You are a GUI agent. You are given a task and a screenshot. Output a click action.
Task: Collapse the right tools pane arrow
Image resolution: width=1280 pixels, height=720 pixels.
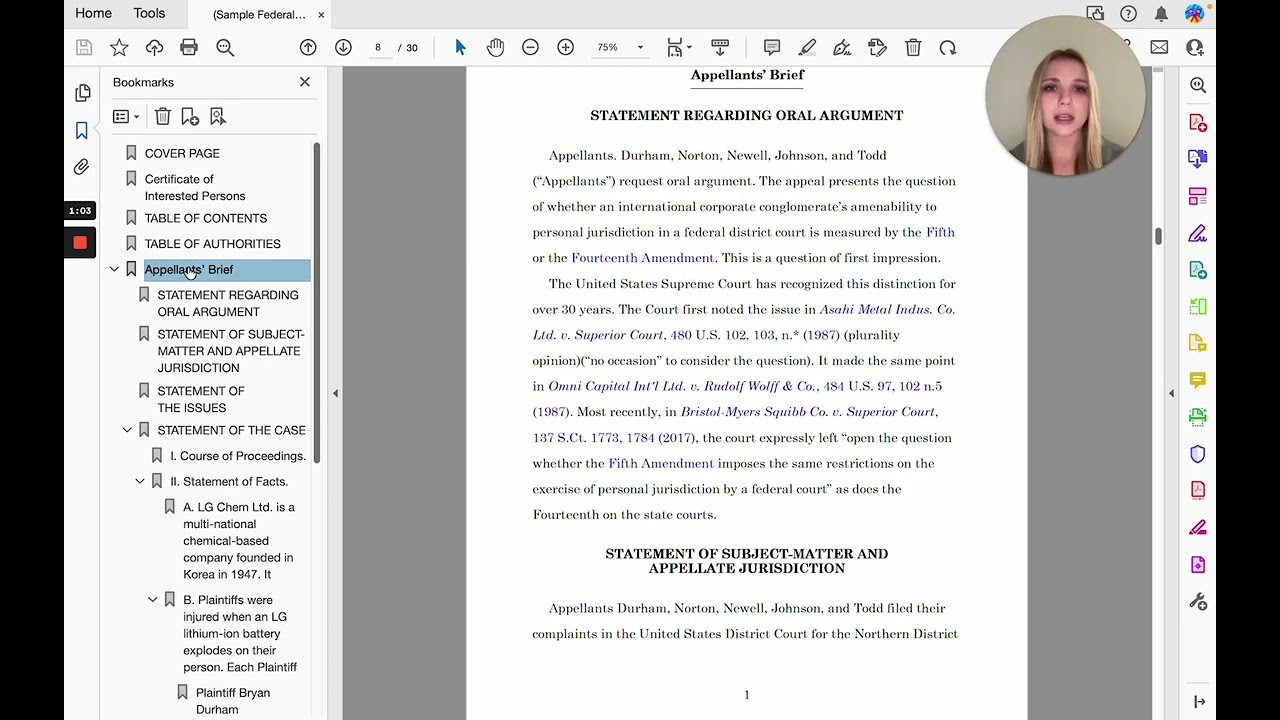click(x=1171, y=394)
